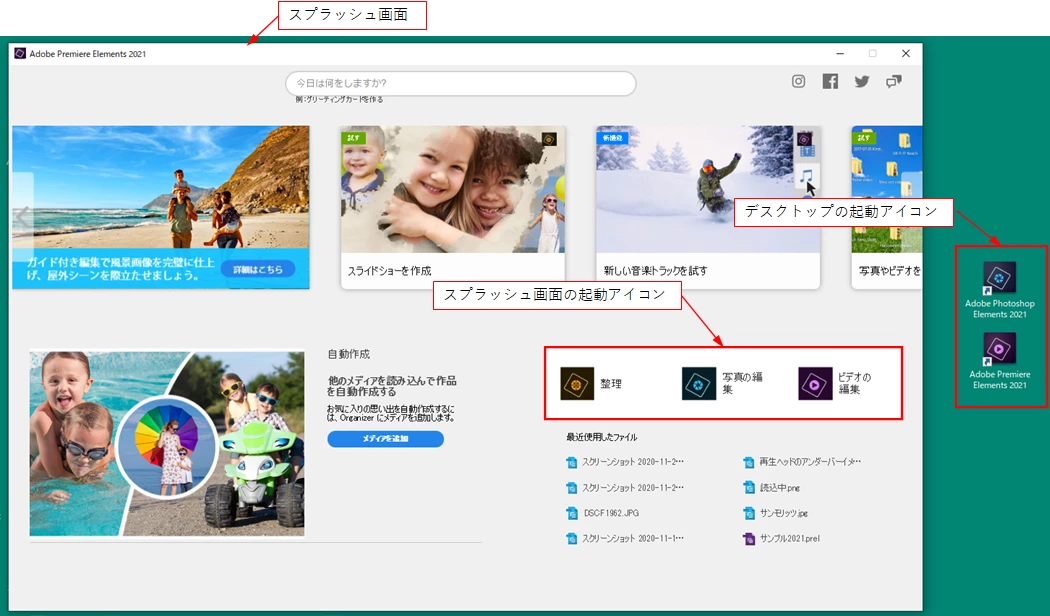
Task: Open the feedback chat bubbles icon
Action: 894,82
